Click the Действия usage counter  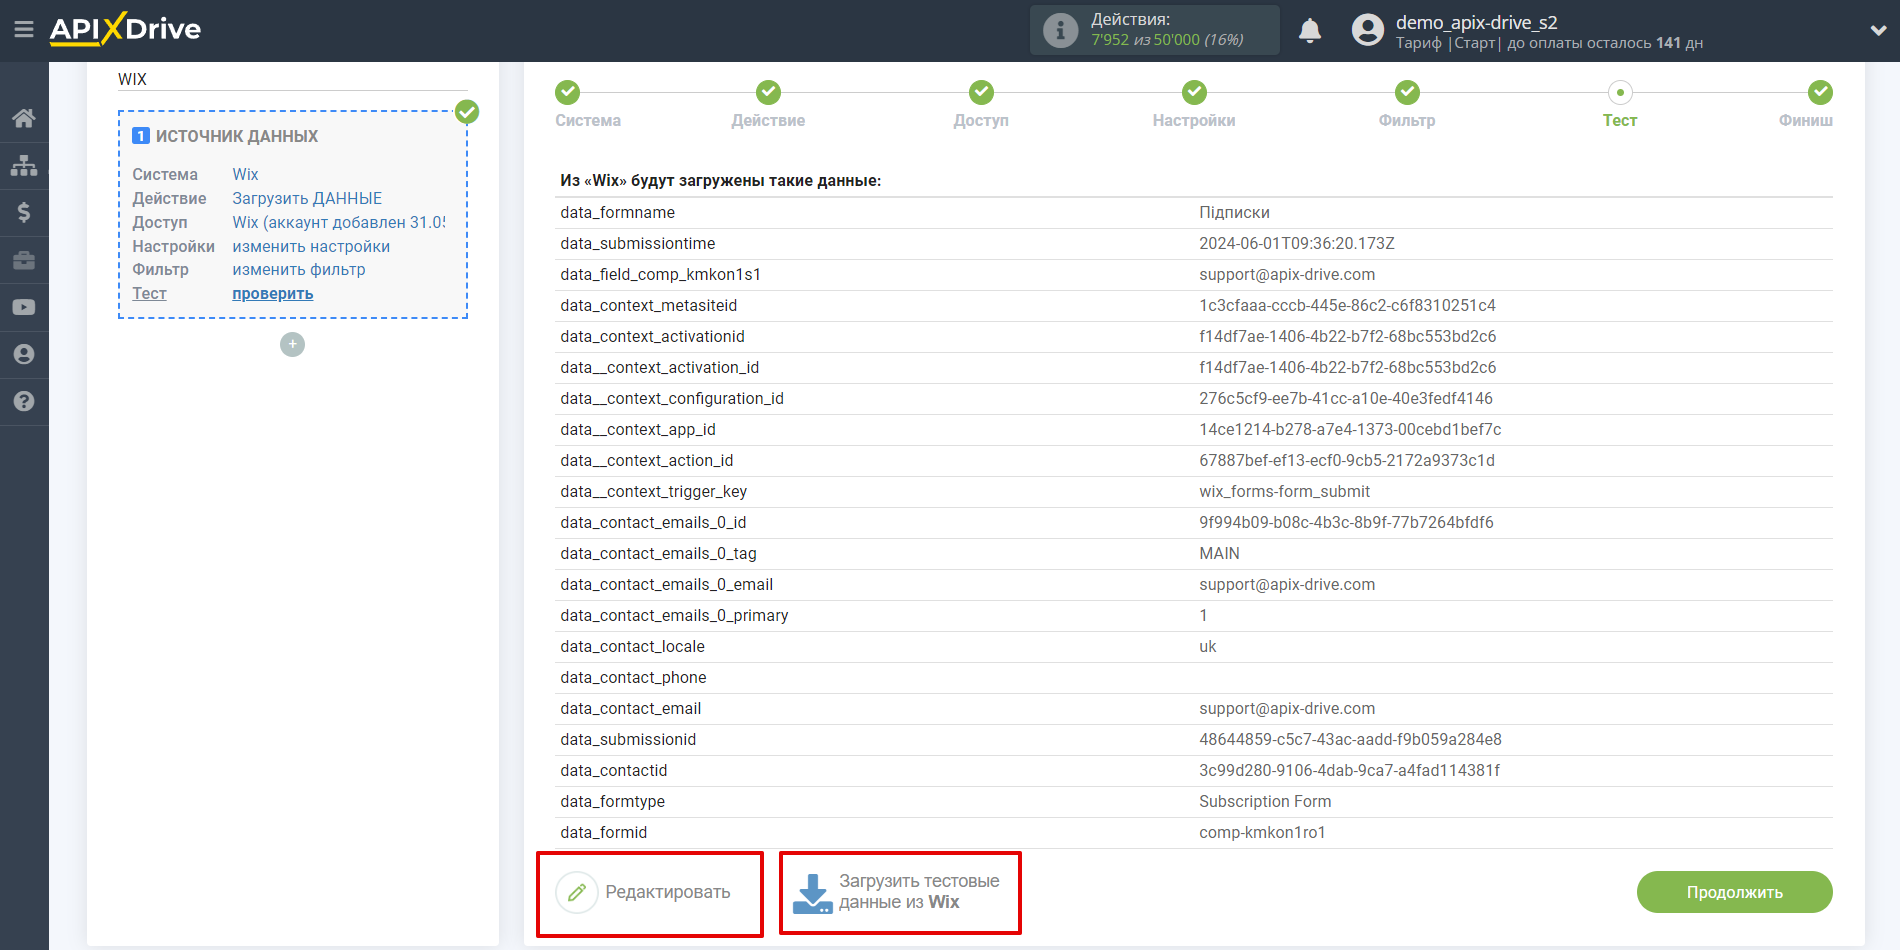pyautogui.click(x=1155, y=30)
